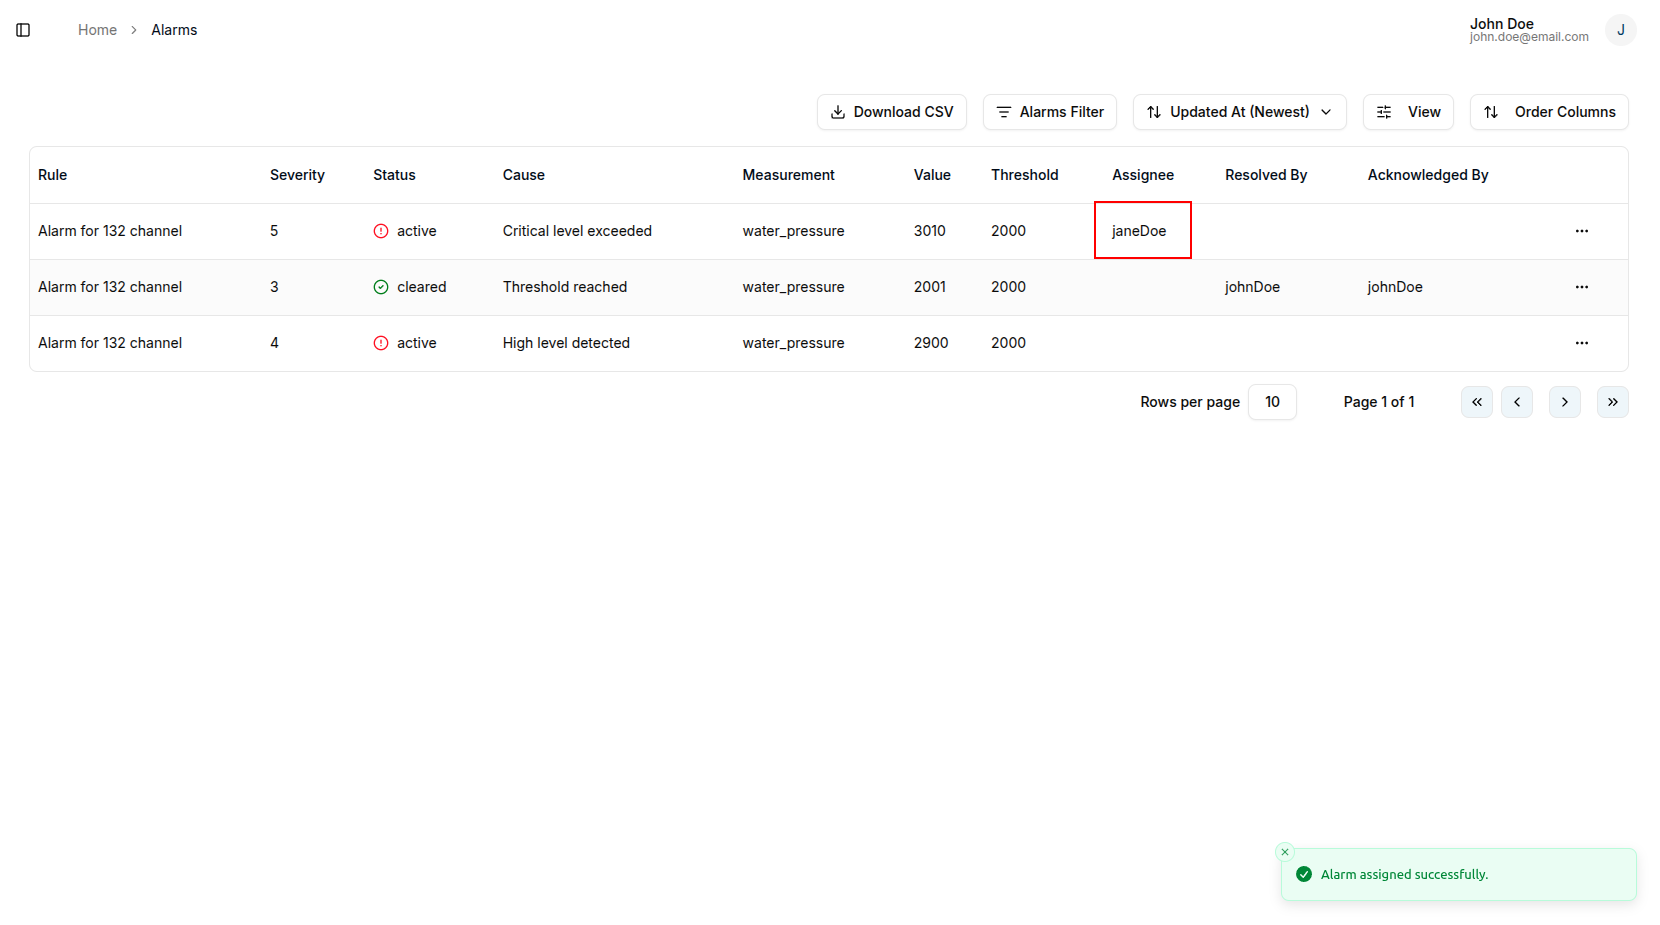Open the Alarms Filter

[x=1049, y=112]
